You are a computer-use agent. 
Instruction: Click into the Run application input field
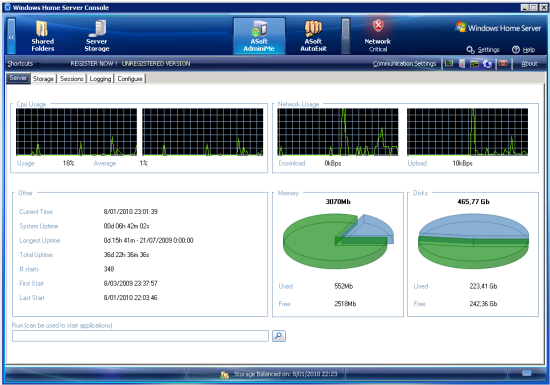(140, 336)
